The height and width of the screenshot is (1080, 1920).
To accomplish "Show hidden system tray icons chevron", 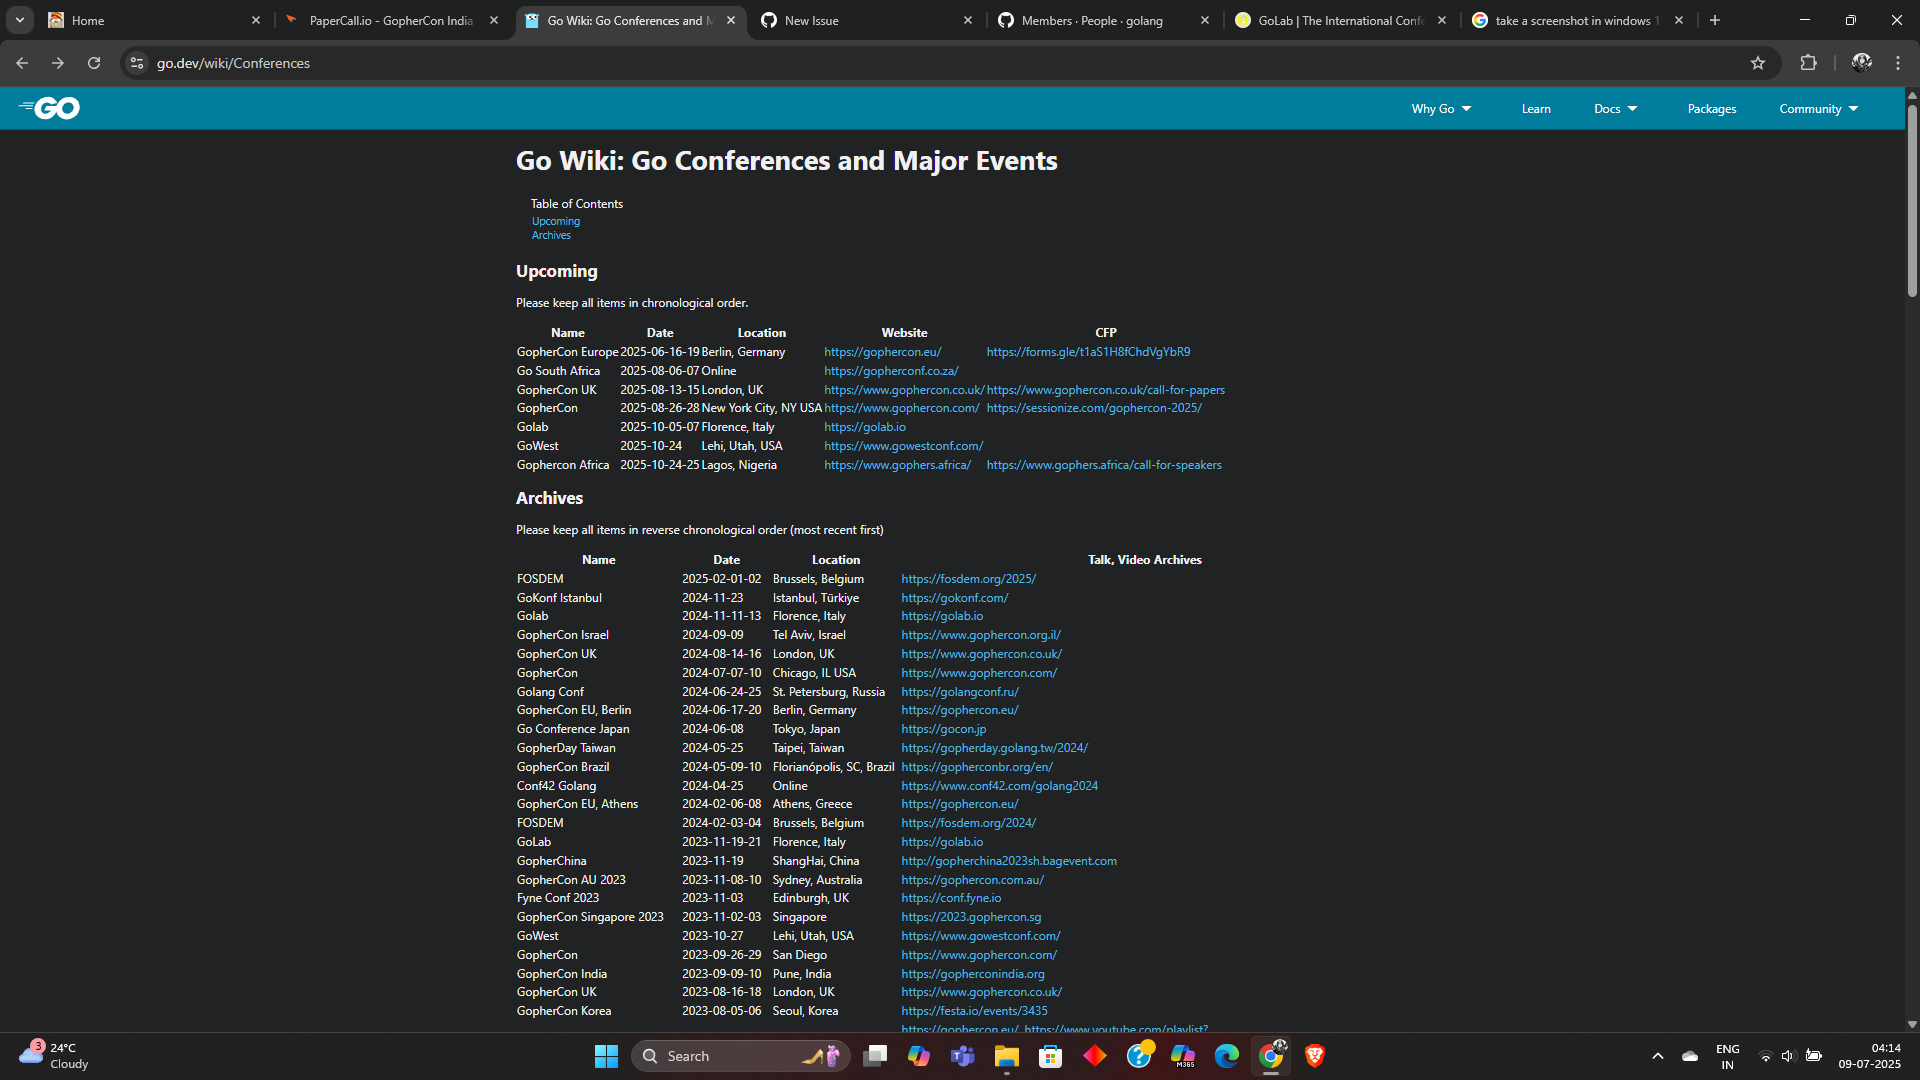I will (1657, 1056).
